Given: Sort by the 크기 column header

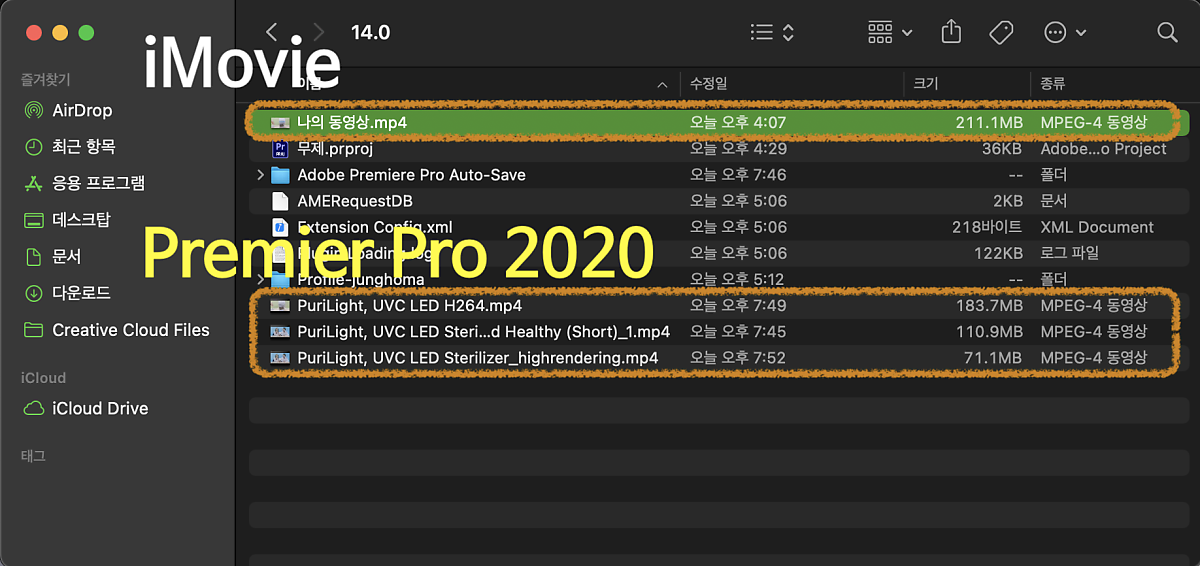Looking at the screenshot, I should click(x=924, y=85).
